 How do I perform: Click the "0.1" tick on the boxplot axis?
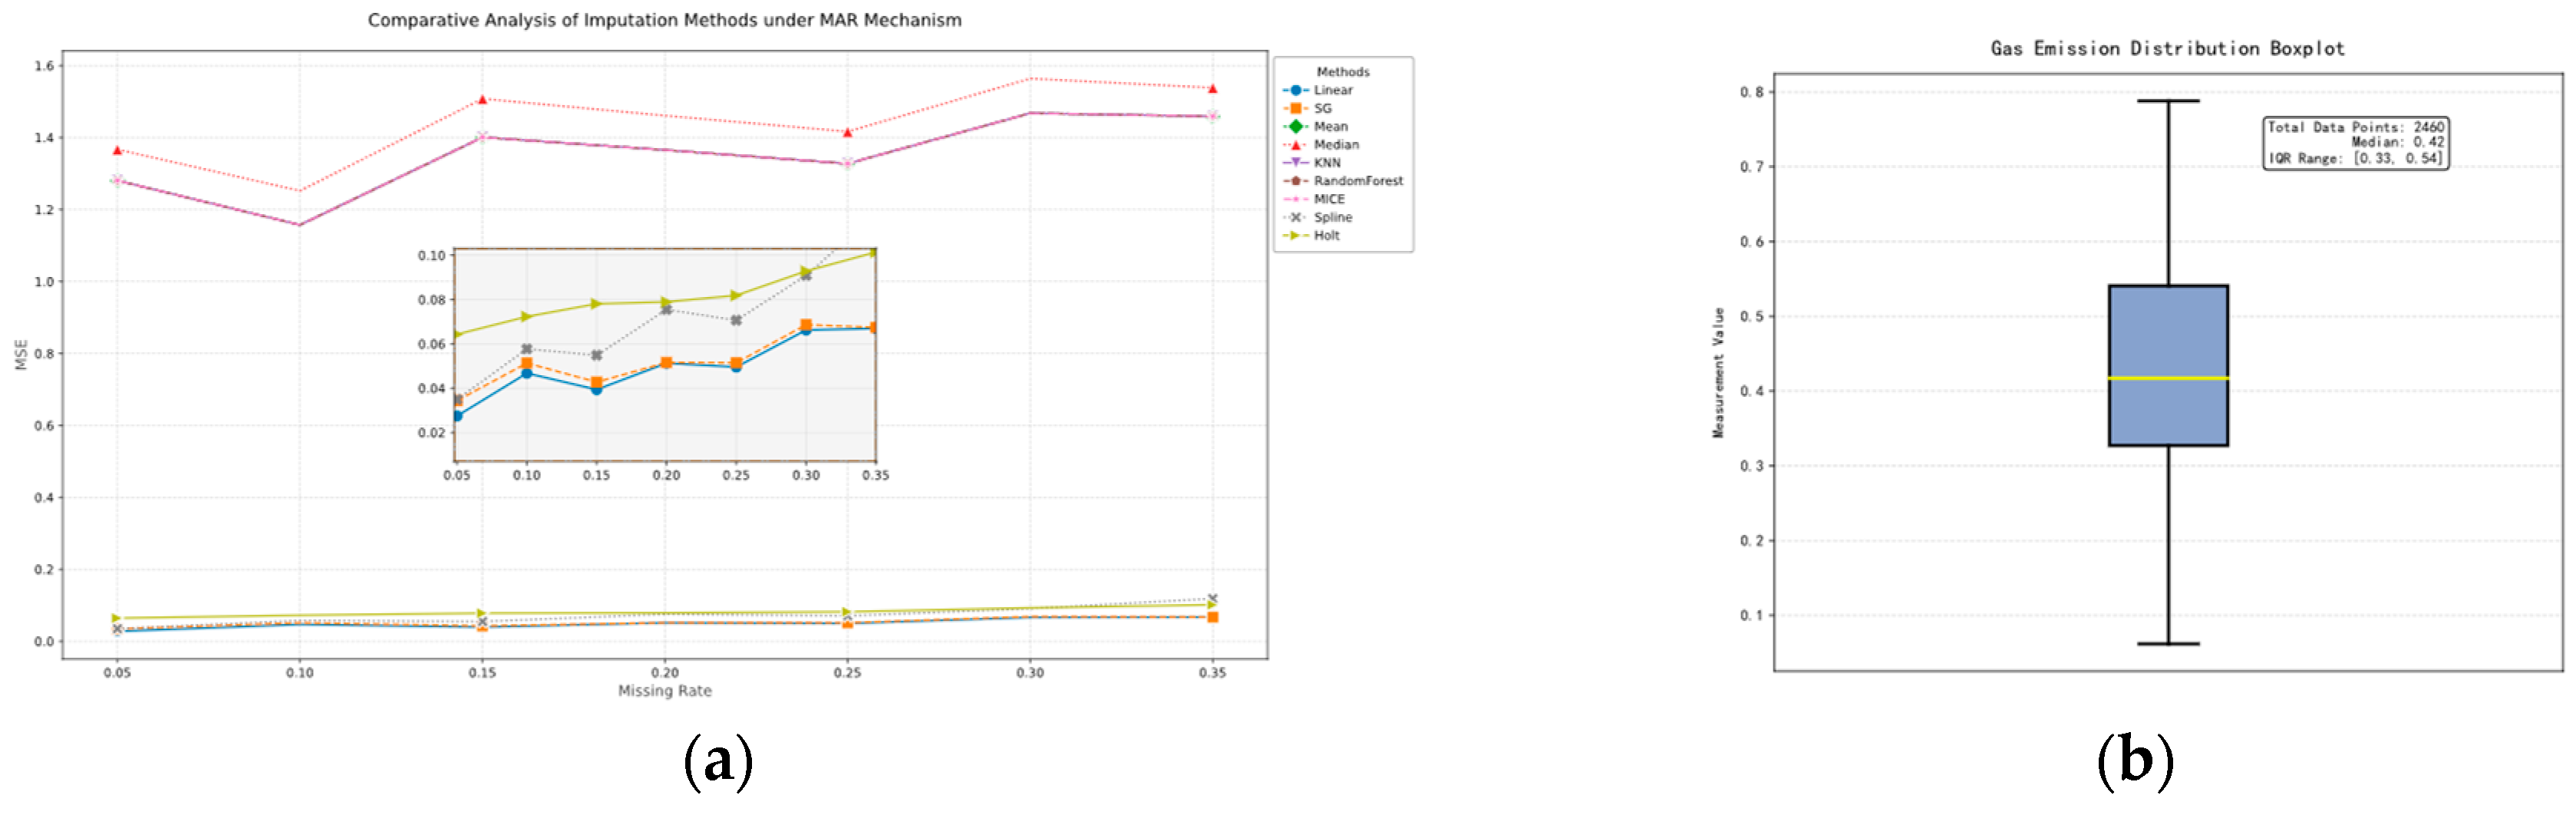point(1751,615)
